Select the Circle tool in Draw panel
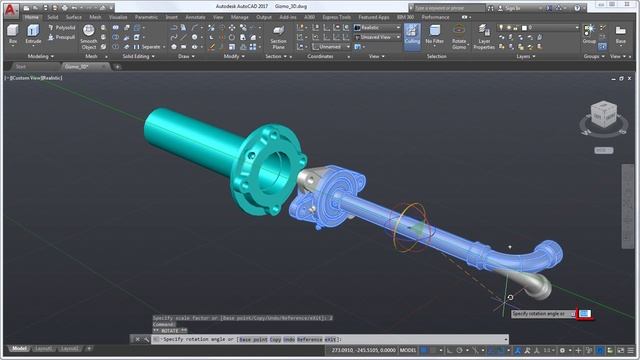The image size is (640, 360). point(195,37)
